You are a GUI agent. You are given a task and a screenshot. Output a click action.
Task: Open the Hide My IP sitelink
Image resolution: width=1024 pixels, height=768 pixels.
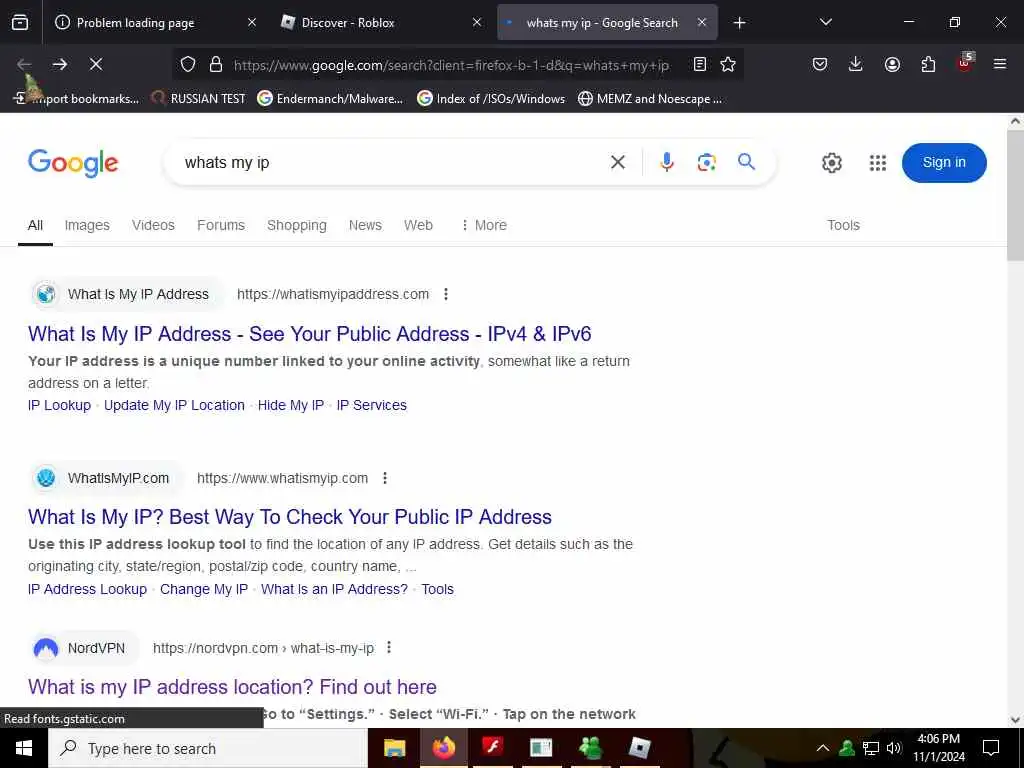tap(291, 405)
